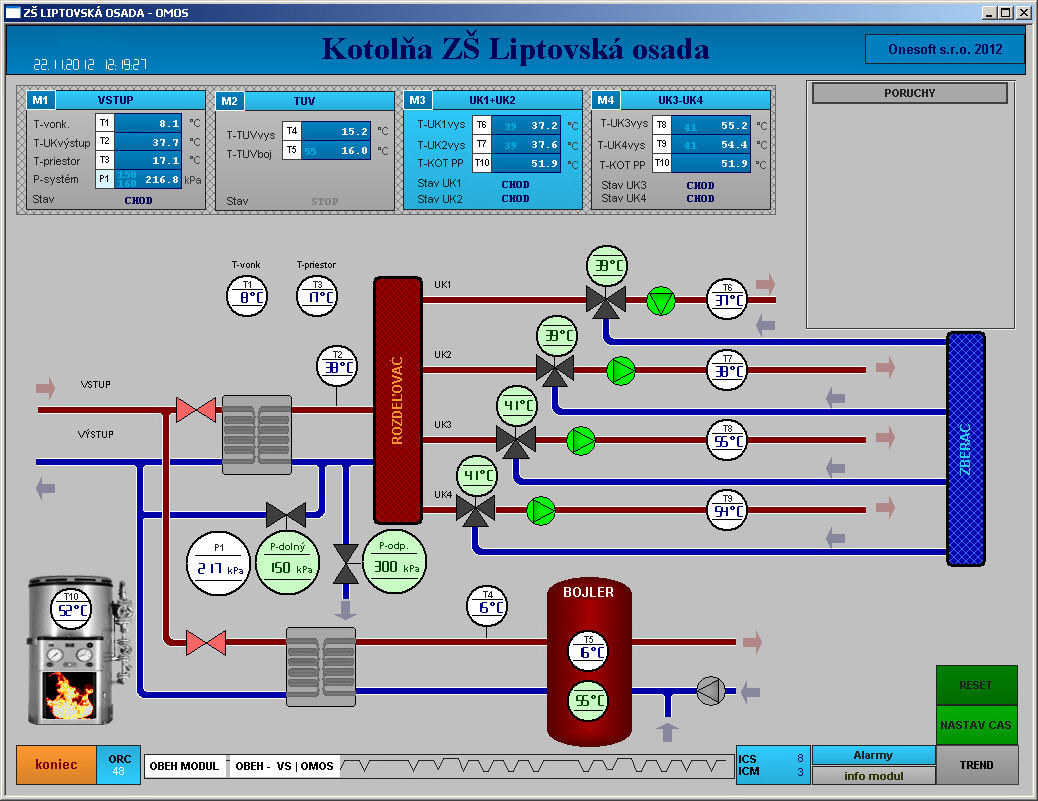Viewport: 1038px width, 801px height.
Task: Click the OBEH MODUL label
Action: 184,766
